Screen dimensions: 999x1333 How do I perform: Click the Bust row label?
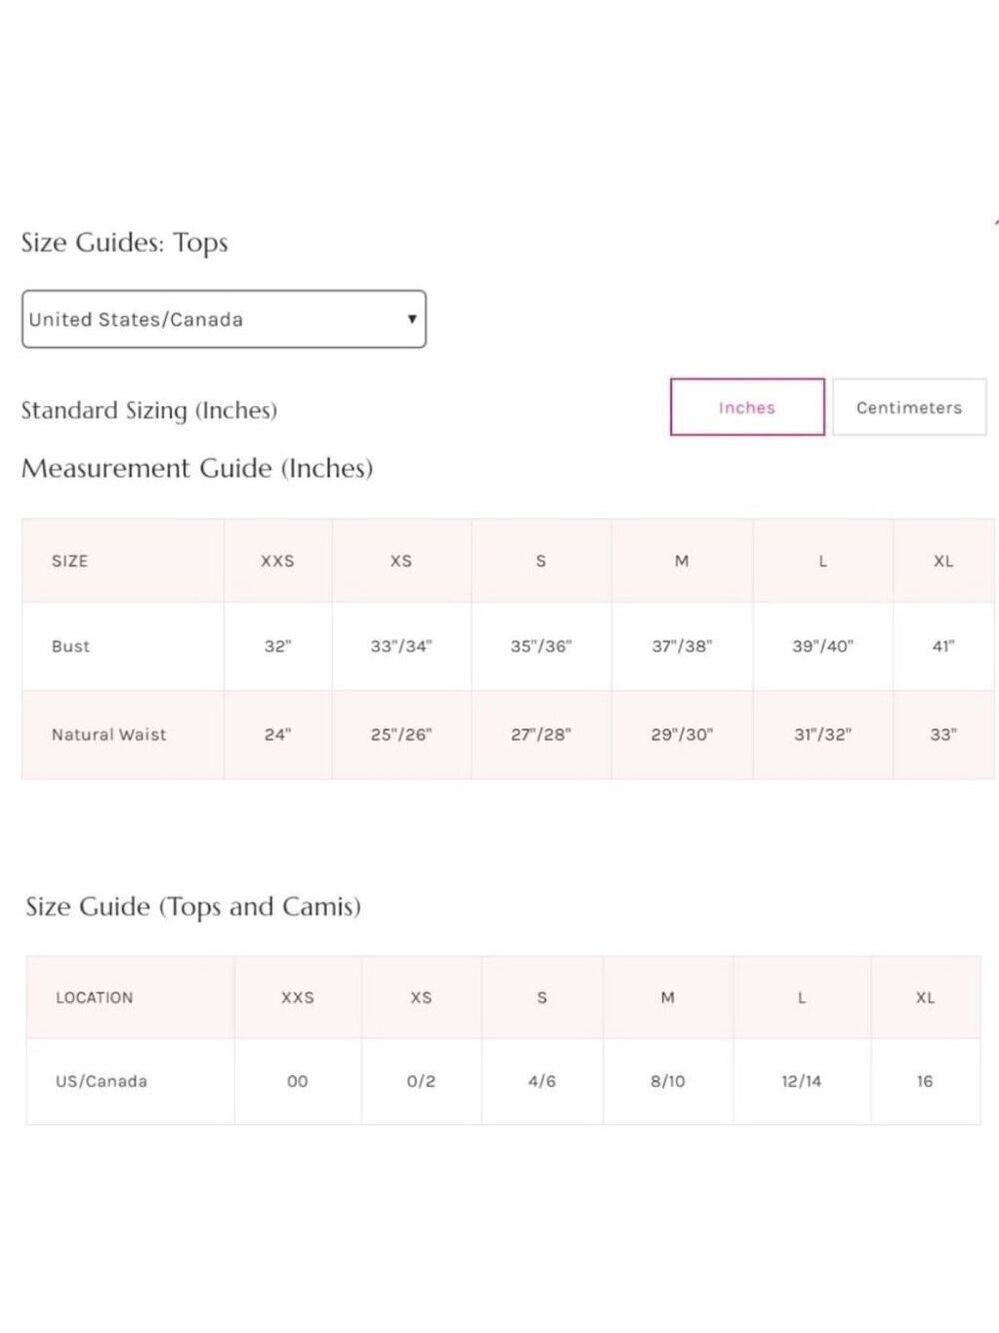71,646
